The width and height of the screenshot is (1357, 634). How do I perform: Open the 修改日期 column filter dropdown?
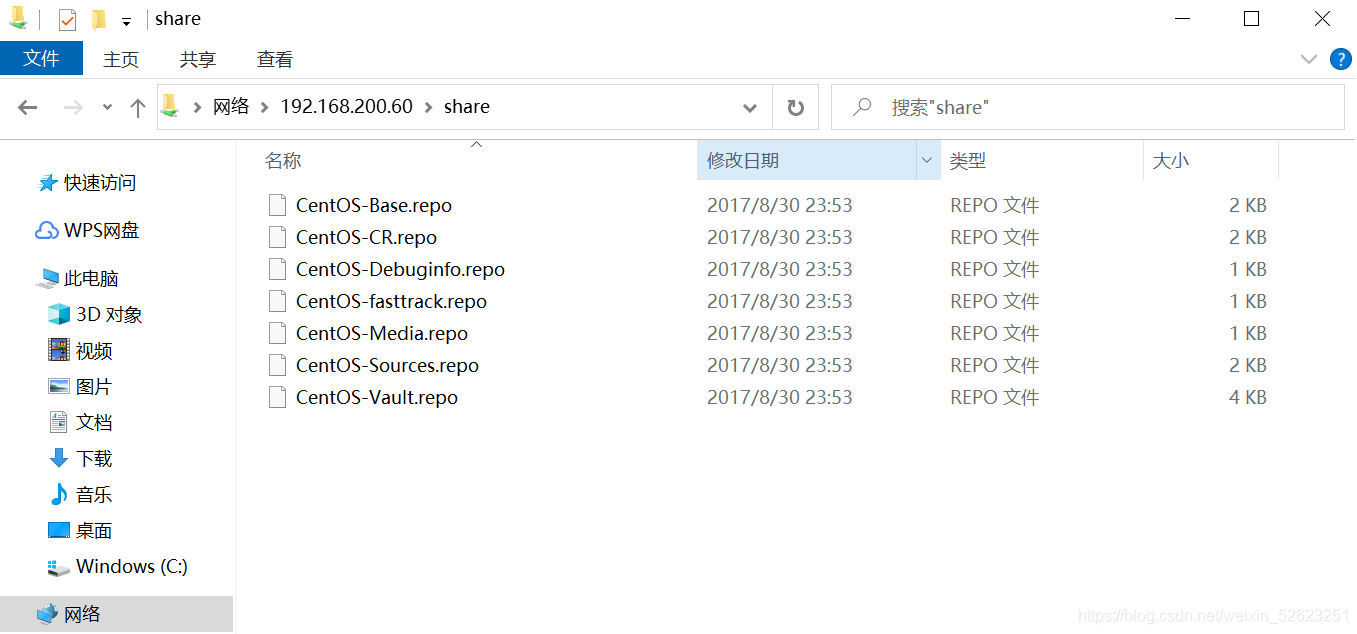927,160
